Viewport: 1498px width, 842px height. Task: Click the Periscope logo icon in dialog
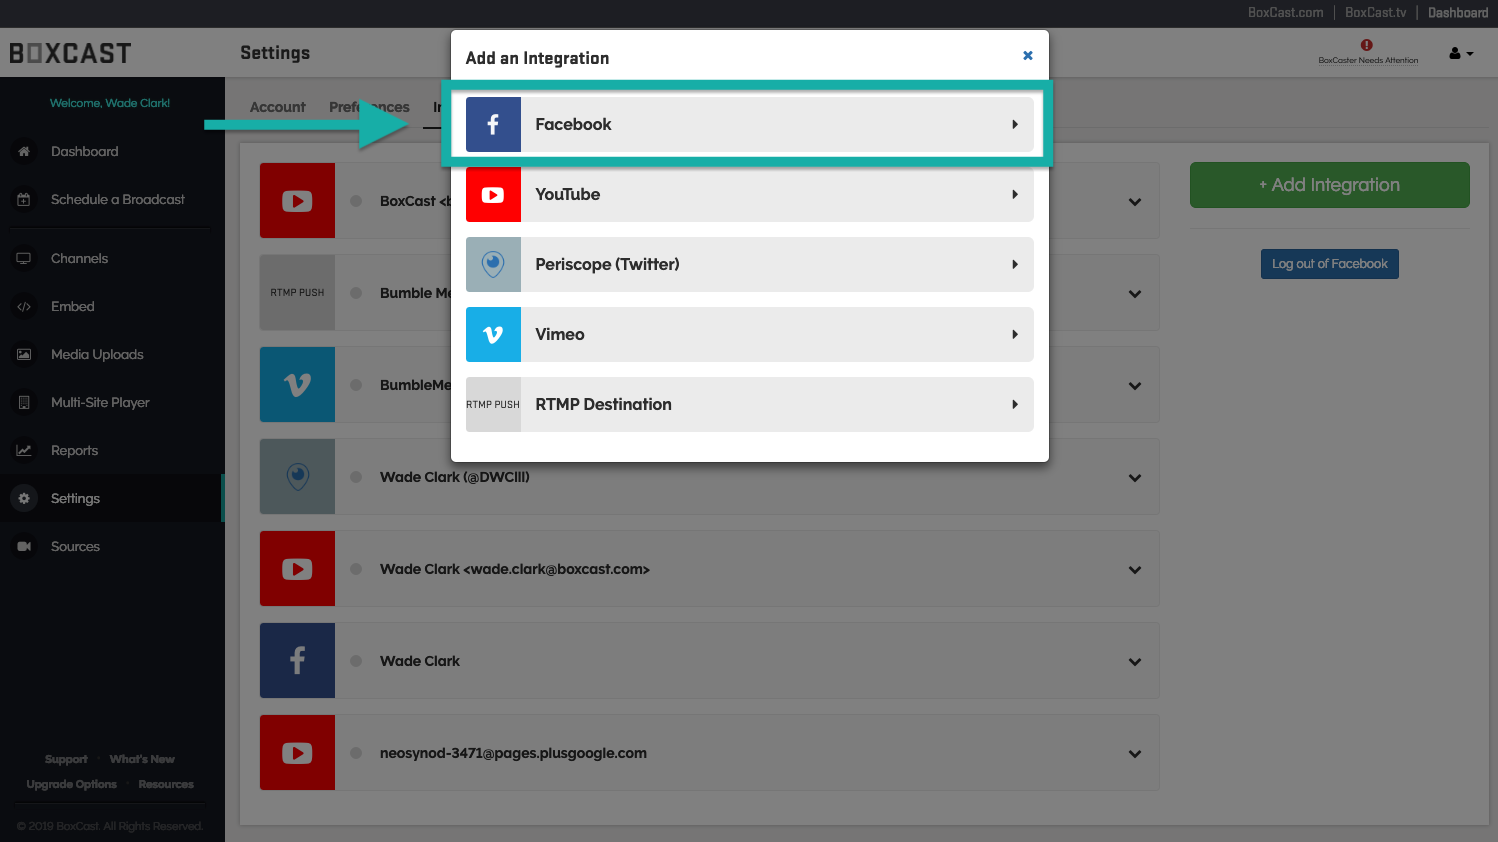[x=493, y=264]
